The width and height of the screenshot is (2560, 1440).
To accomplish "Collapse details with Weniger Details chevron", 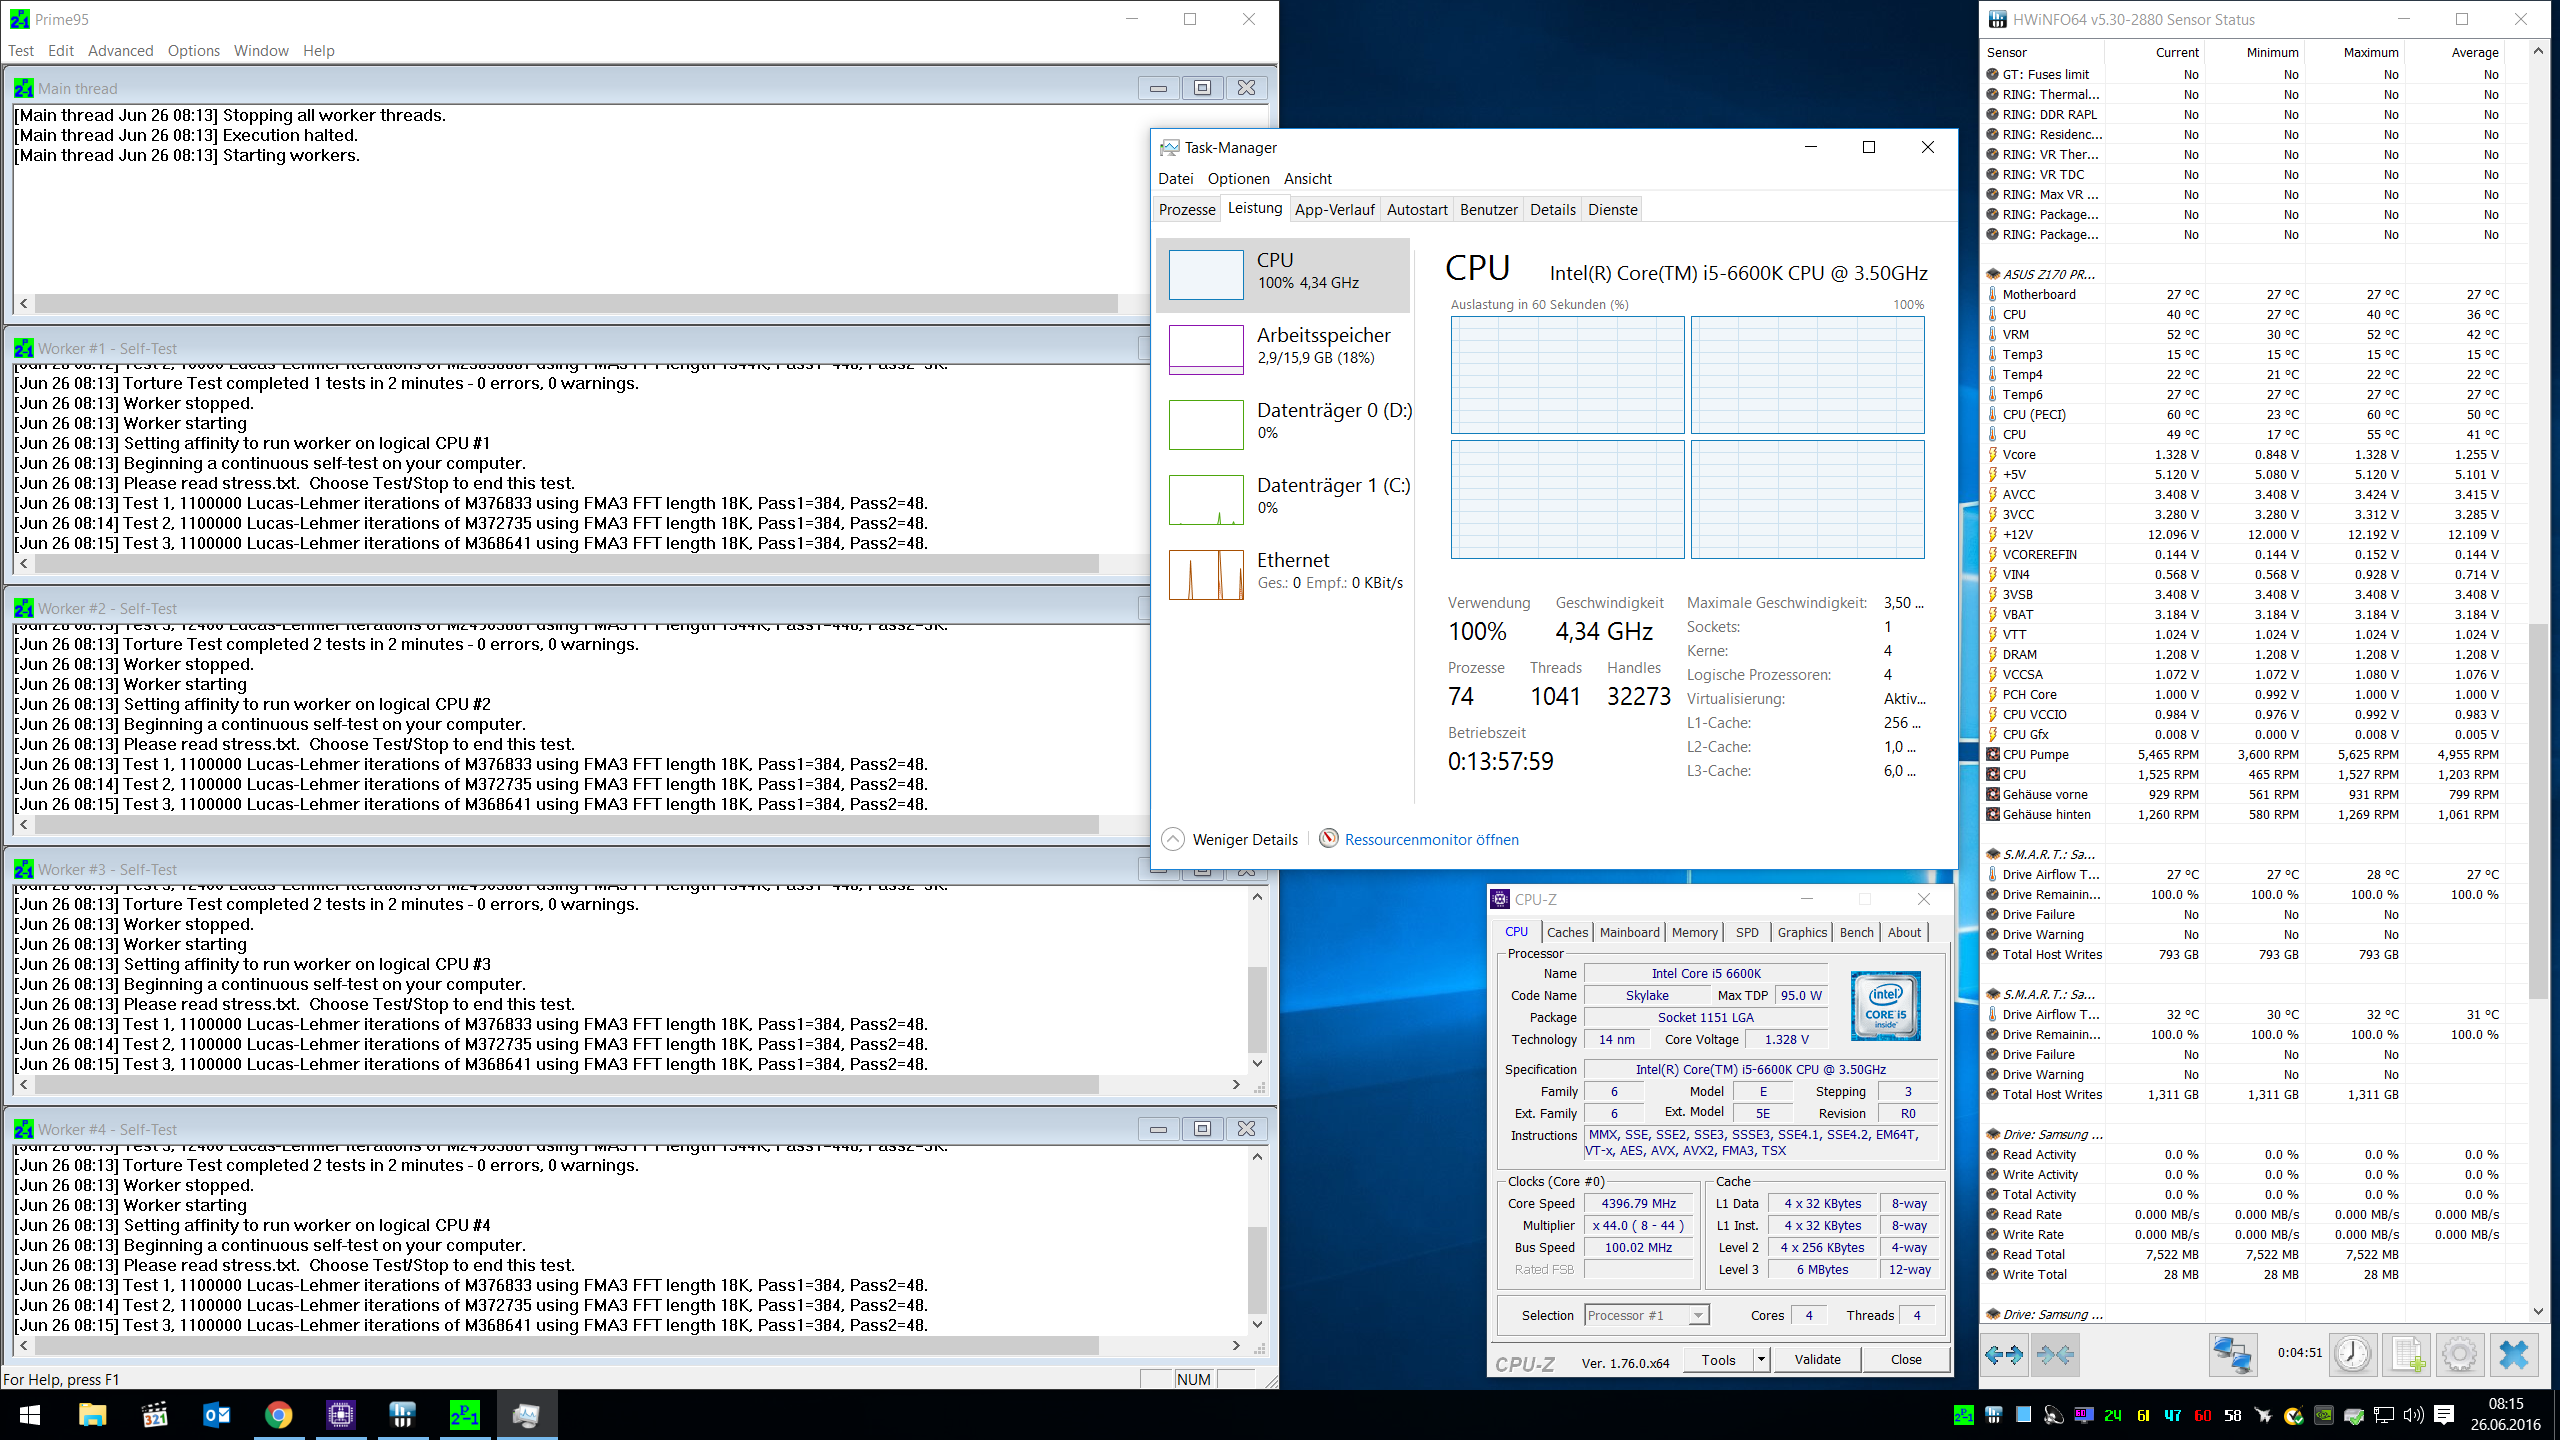I will [1174, 839].
